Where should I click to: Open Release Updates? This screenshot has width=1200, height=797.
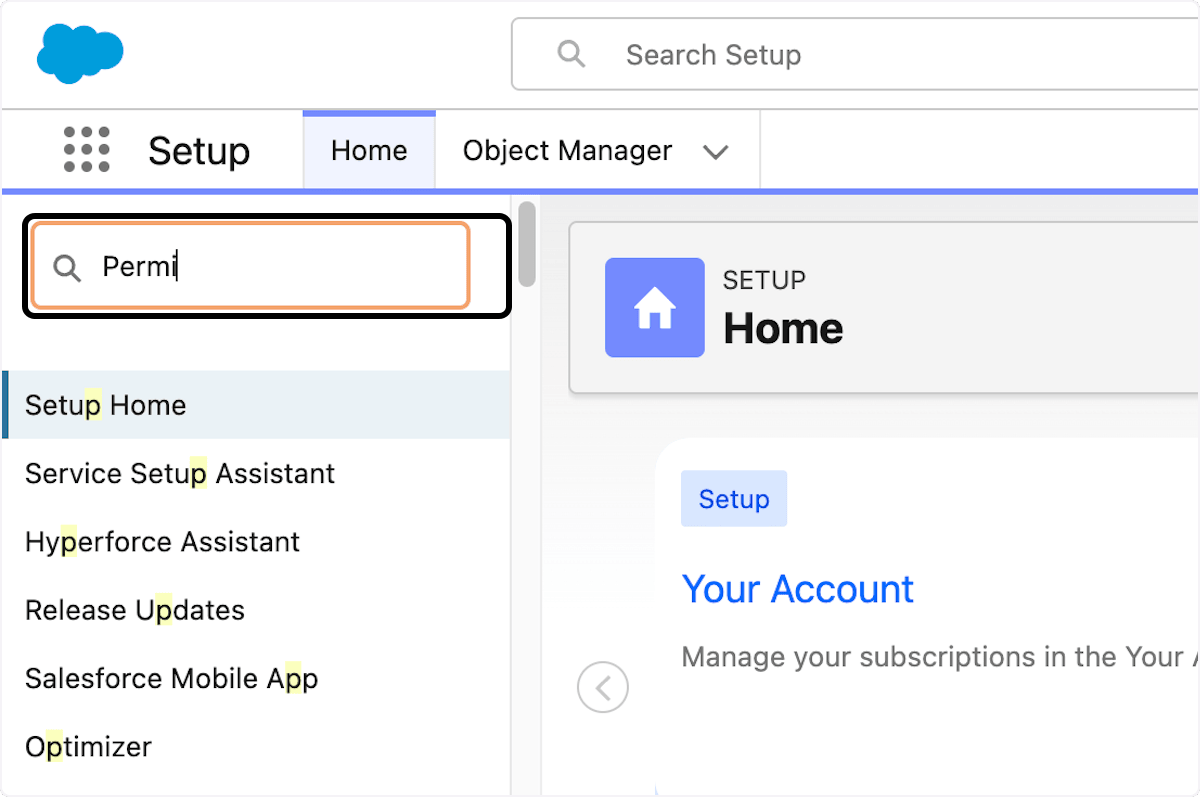point(135,610)
